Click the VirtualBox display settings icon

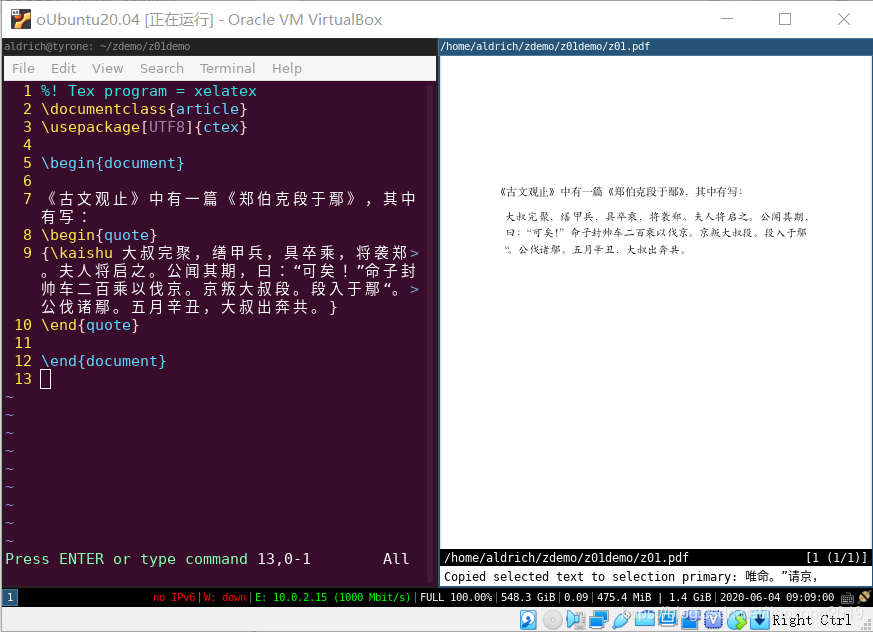[668, 618]
